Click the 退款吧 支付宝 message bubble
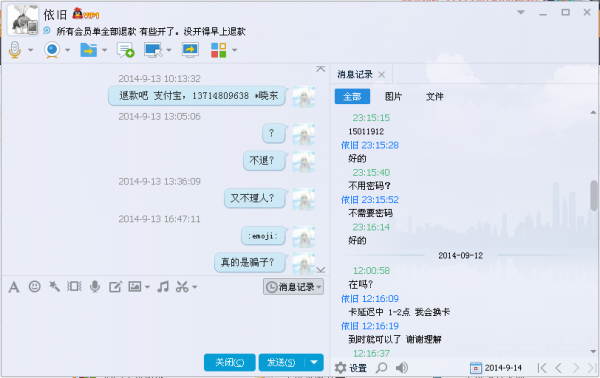 coord(197,96)
